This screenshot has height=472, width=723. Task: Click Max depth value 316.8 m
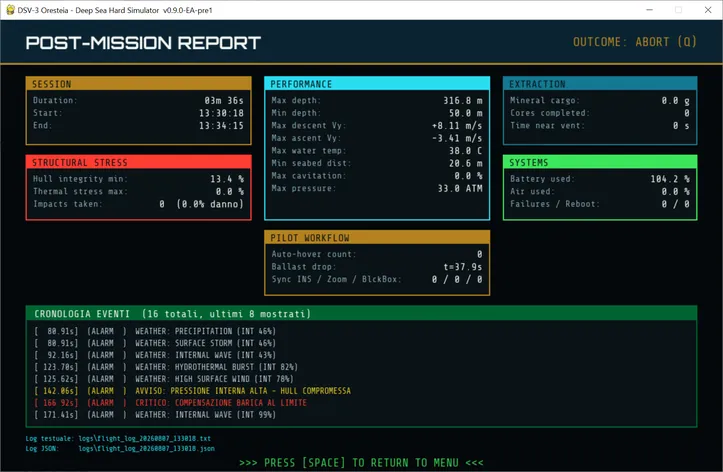click(x=463, y=100)
